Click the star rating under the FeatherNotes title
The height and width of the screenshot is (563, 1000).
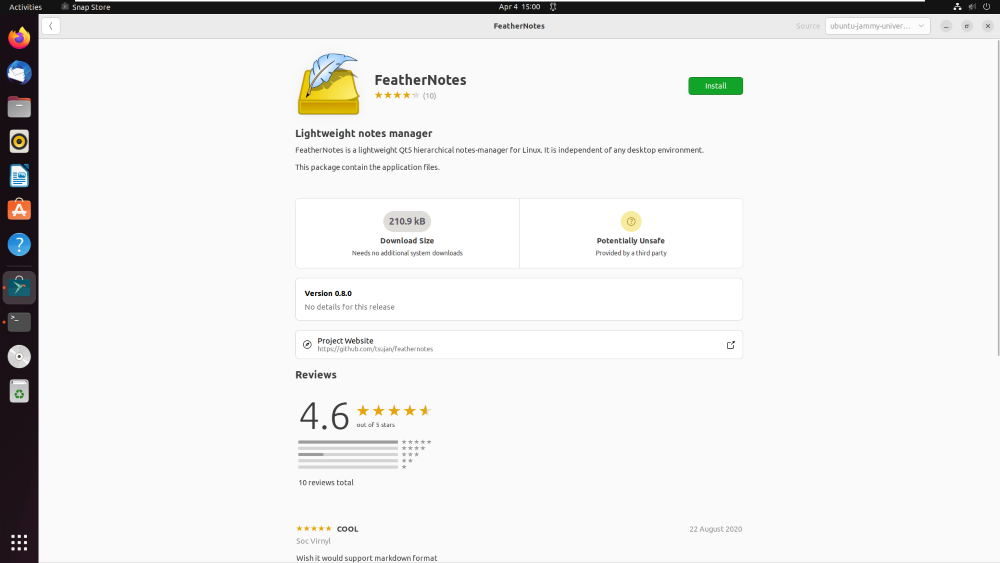[x=397, y=96]
